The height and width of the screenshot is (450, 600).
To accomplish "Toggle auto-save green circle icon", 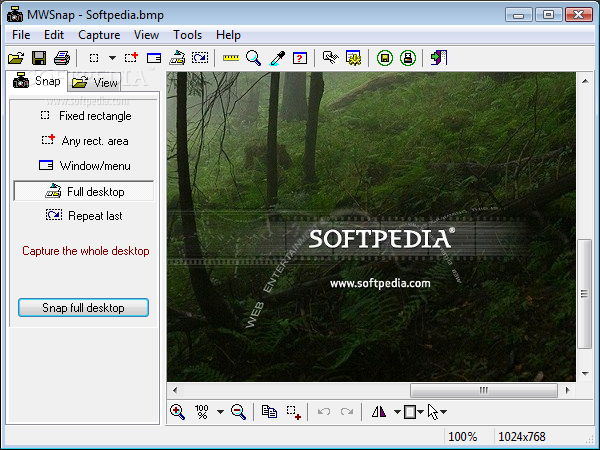I will pyautogui.click(x=385, y=58).
